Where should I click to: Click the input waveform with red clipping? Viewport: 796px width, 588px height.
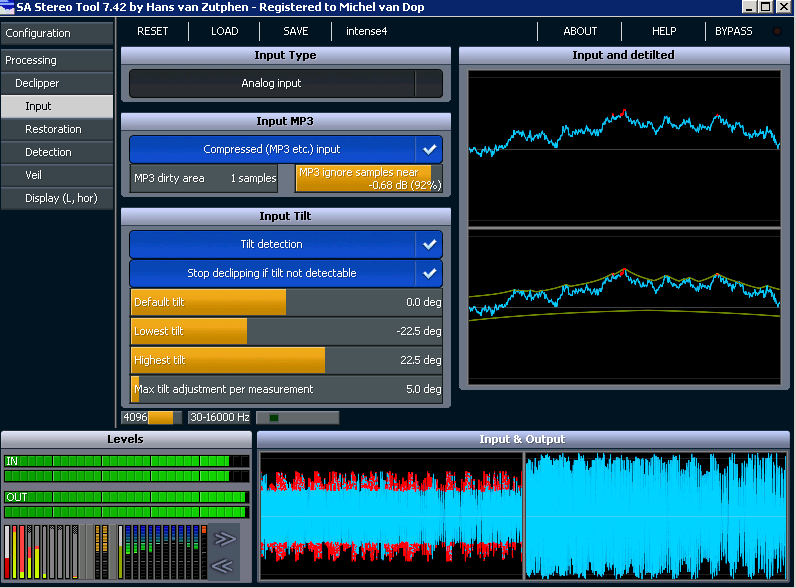391,516
